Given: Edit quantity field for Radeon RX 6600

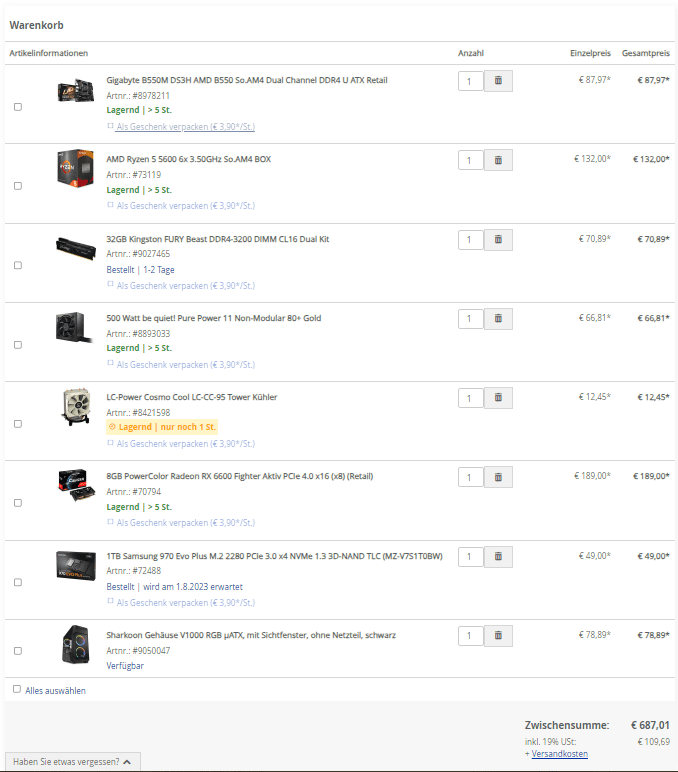Looking at the screenshot, I should 470,478.
